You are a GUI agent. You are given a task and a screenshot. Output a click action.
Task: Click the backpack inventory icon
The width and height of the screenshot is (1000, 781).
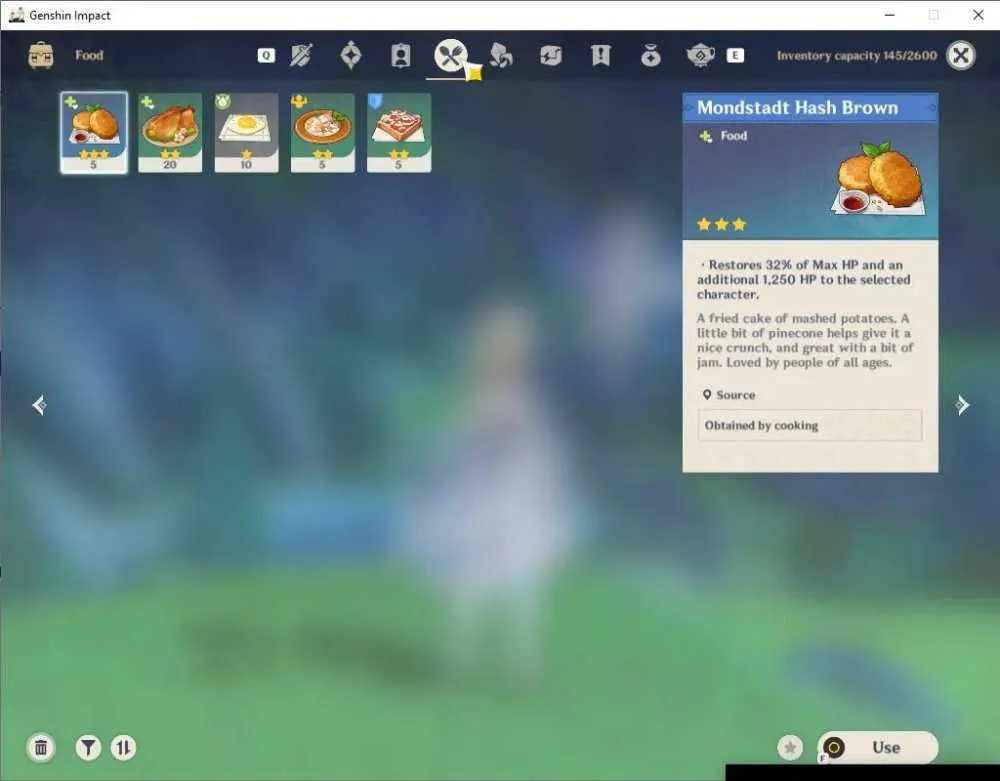[41, 55]
